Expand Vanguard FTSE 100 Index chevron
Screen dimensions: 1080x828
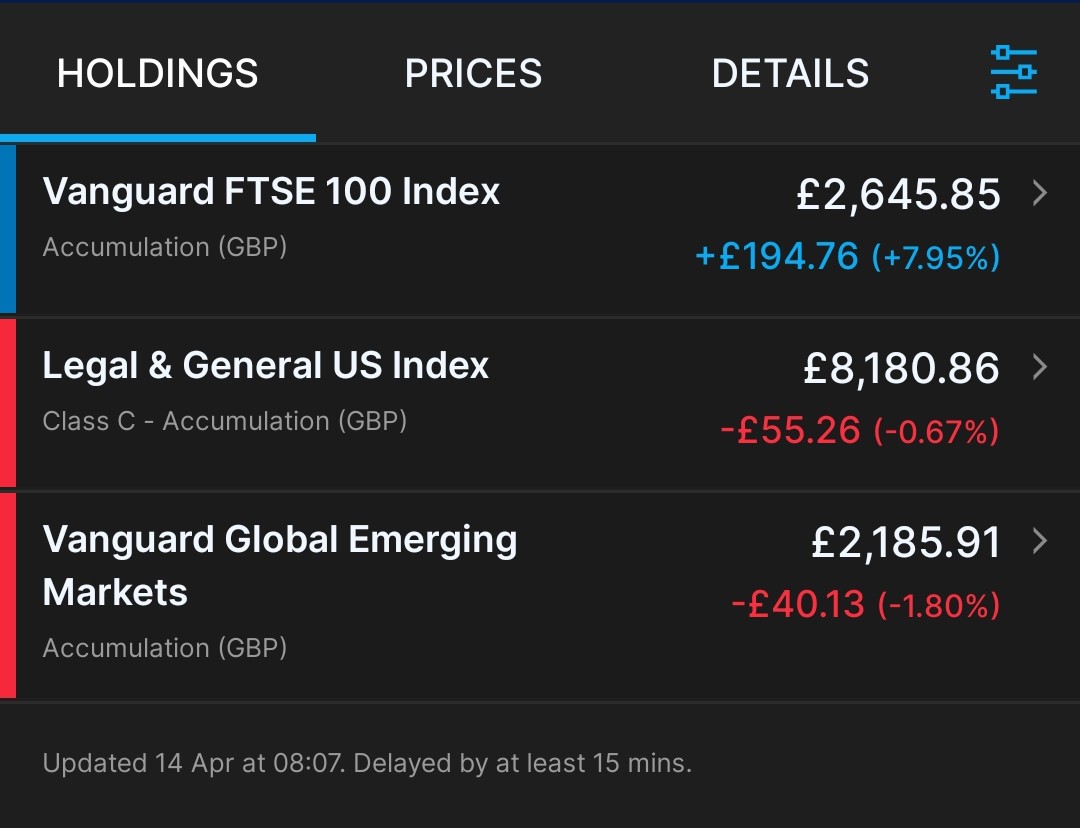[1040, 193]
